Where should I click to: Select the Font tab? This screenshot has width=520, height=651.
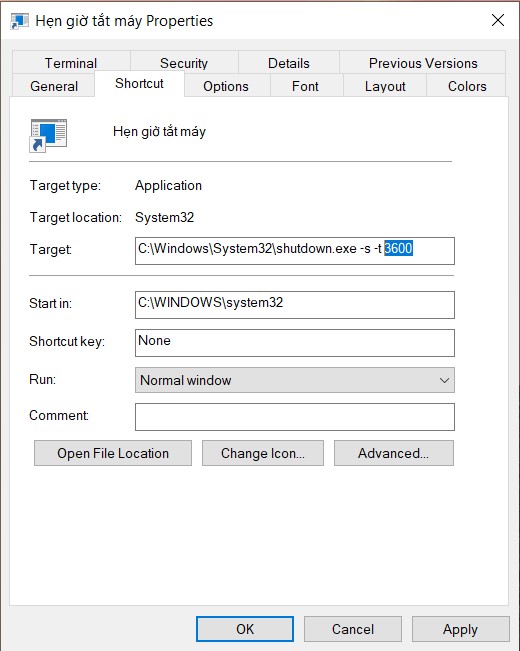(305, 86)
